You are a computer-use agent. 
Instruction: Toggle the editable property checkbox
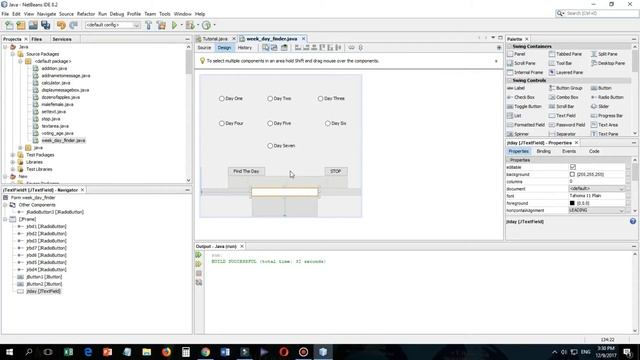(x=573, y=167)
